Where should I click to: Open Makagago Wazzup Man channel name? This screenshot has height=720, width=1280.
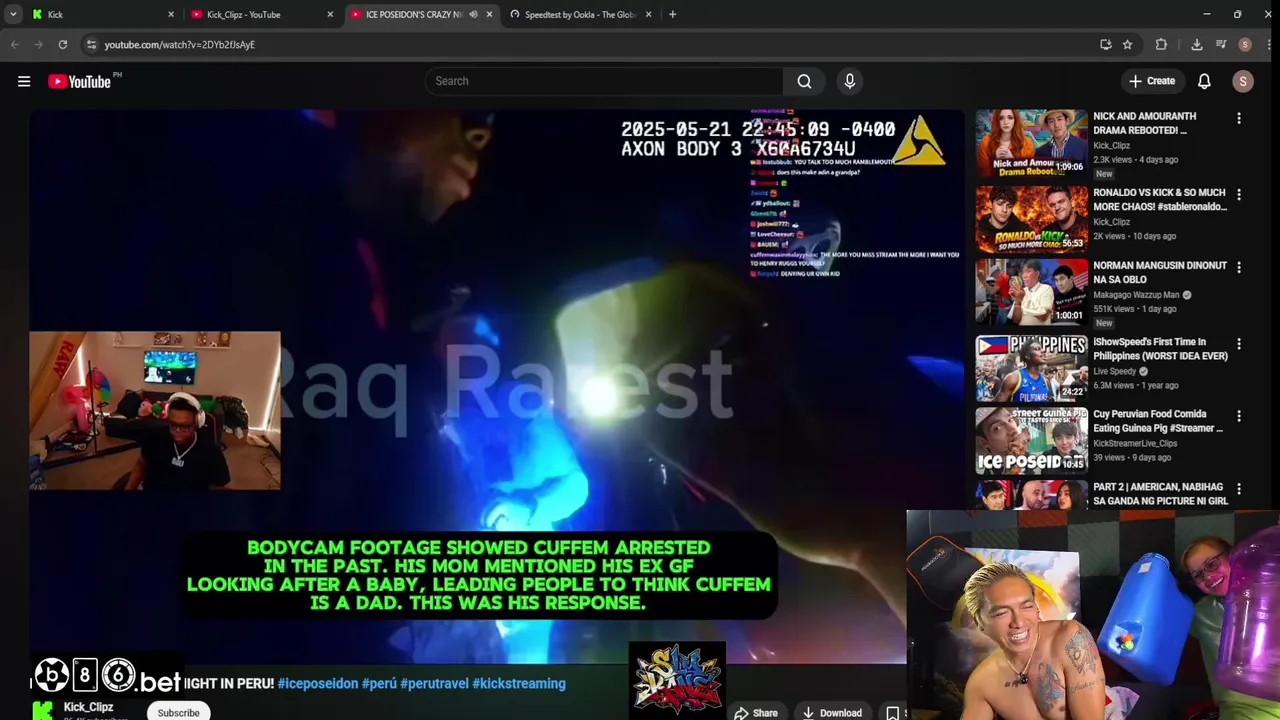click(x=1136, y=295)
